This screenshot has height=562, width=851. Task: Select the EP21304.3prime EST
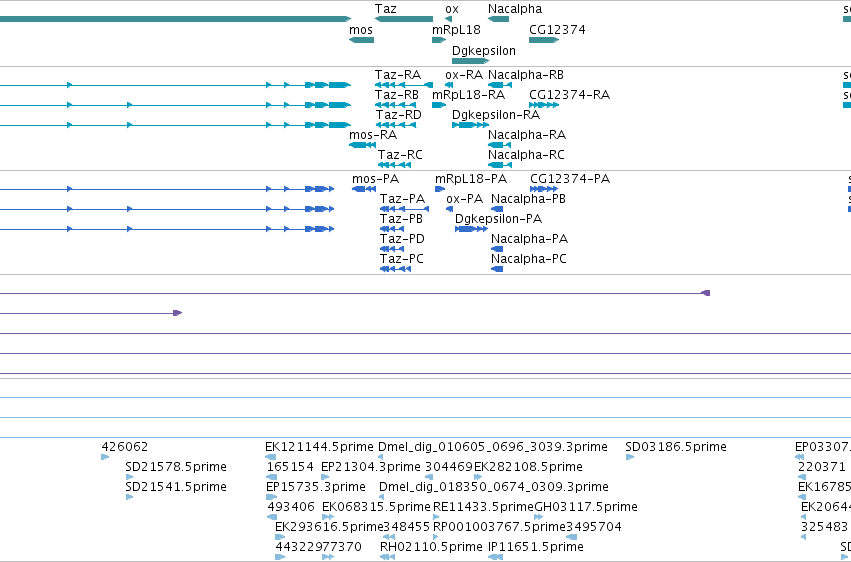tap(371, 467)
